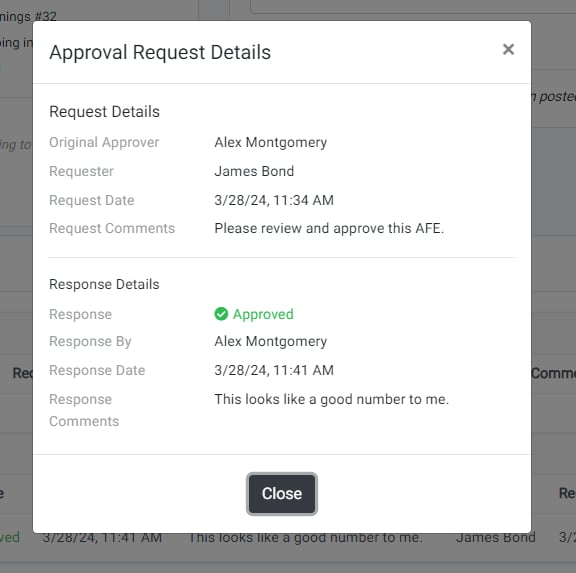This screenshot has height=573, width=576.
Task: Click James Bond in the background table row
Action: 496,538
